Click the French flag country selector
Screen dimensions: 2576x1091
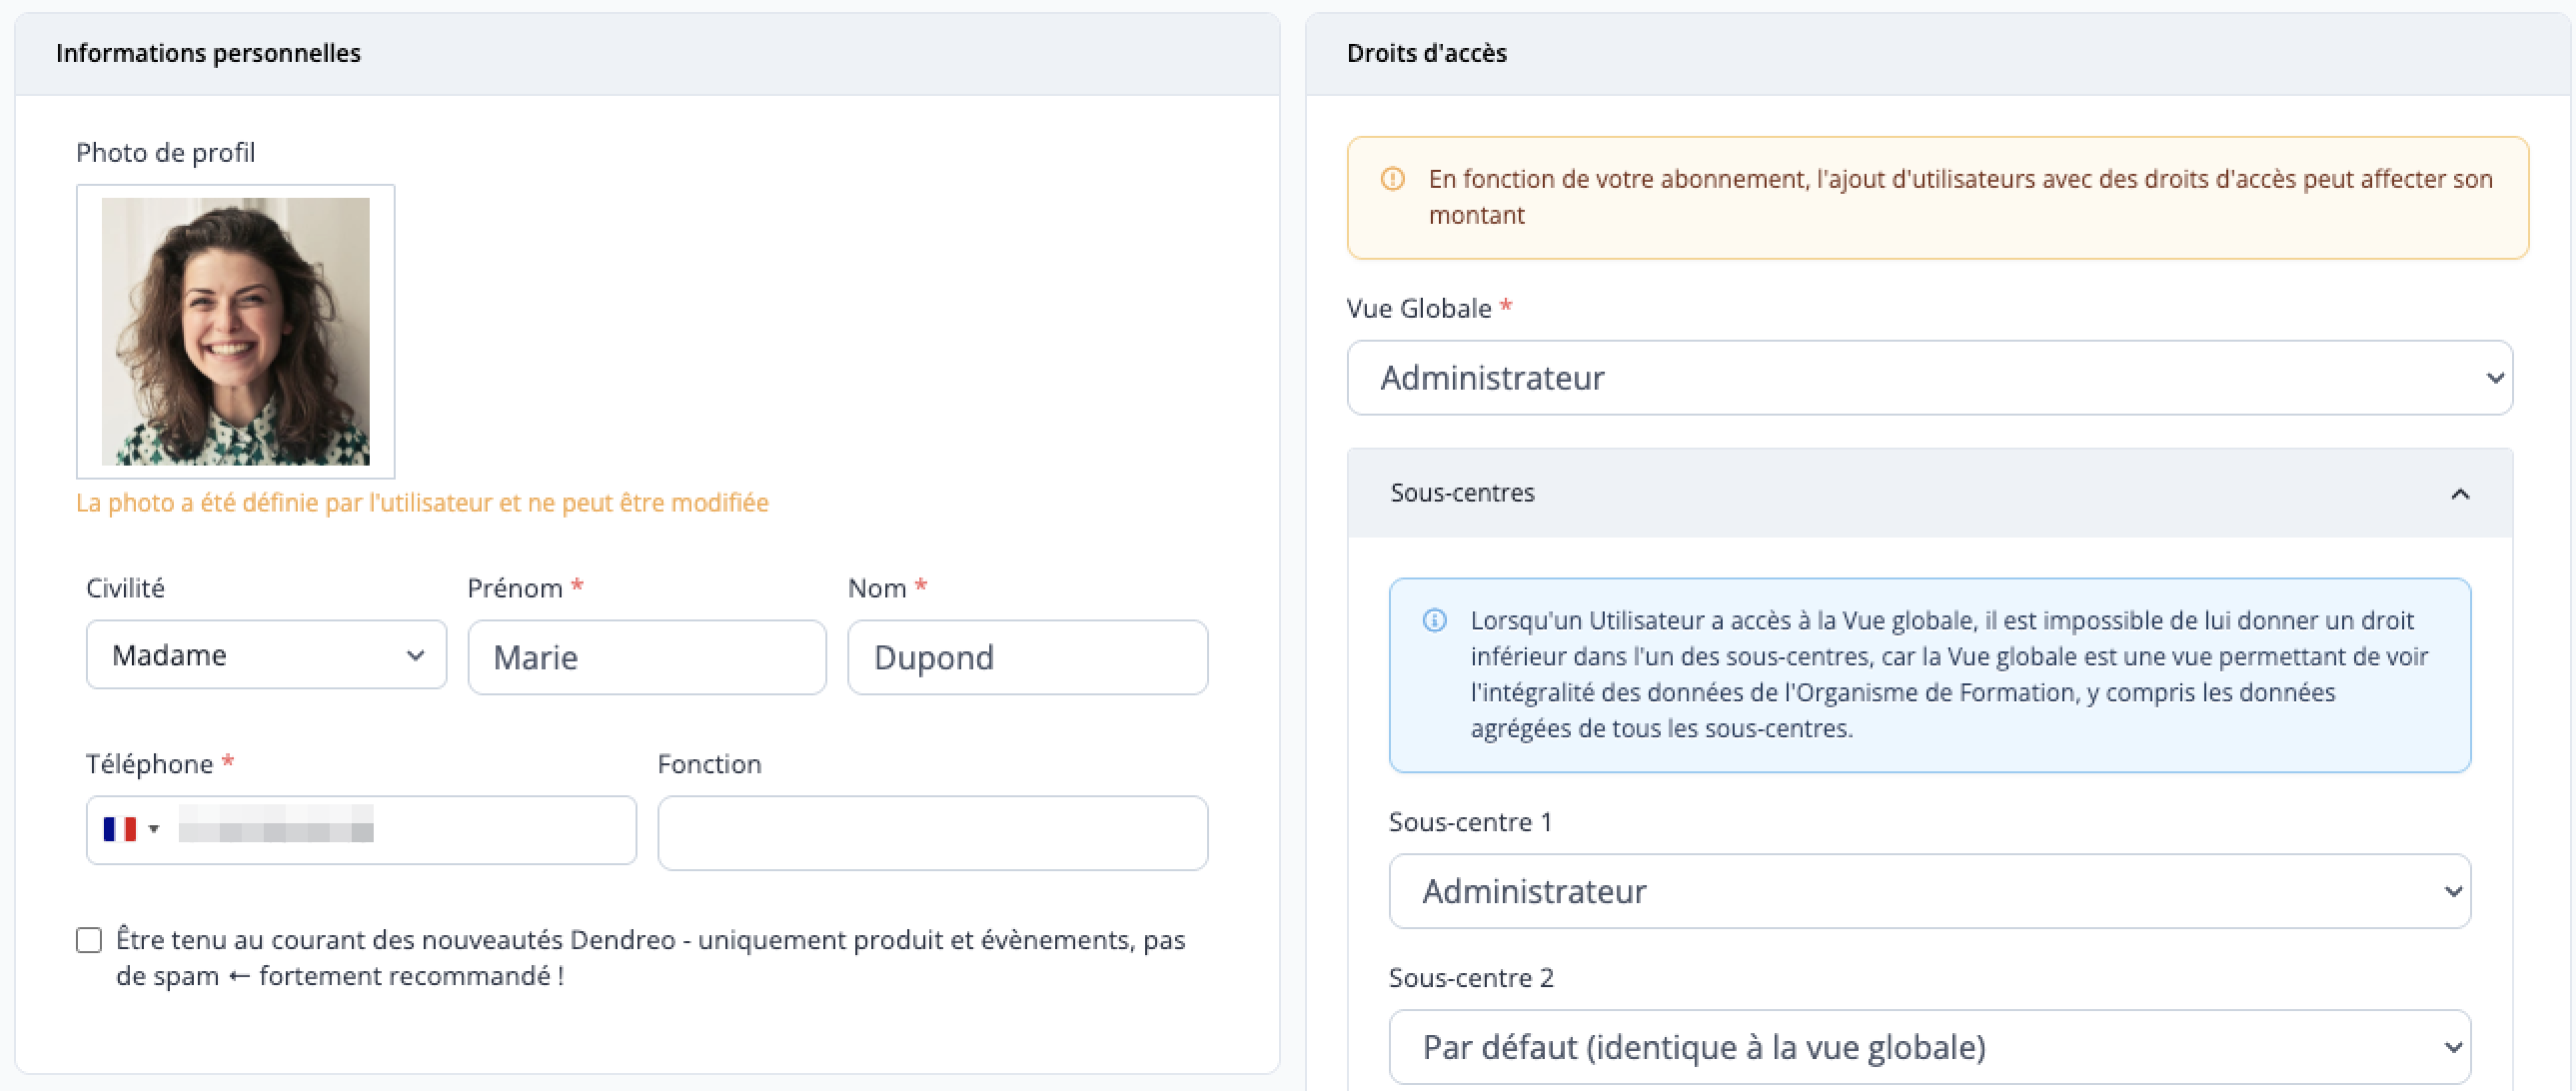point(119,829)
